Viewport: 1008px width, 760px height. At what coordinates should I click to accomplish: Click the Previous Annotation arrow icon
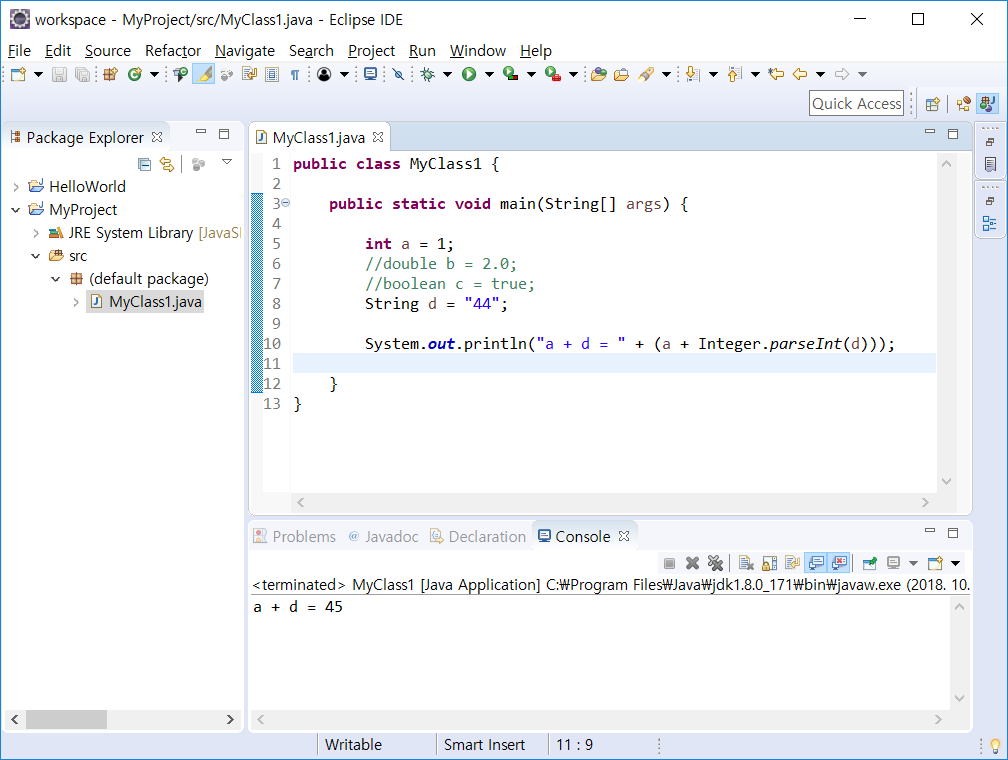(734, 74)
